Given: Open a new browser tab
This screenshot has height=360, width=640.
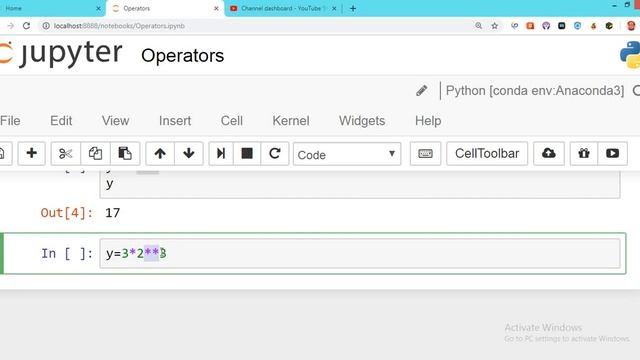Looking at the screenshot, I should tap(353, 8).
